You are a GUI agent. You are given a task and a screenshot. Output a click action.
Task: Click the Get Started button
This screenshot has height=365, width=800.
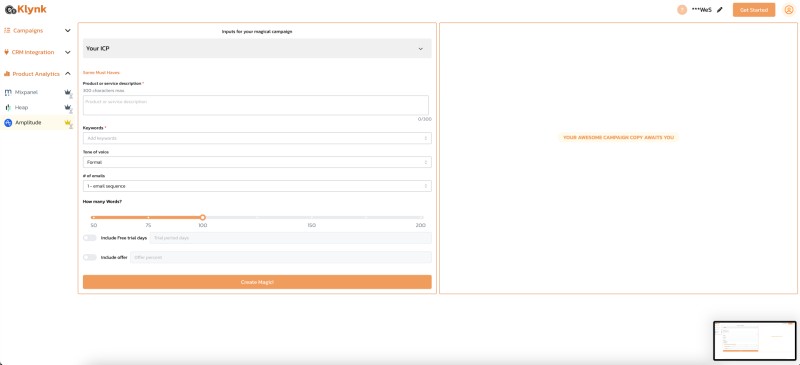[x=754, y=10]
